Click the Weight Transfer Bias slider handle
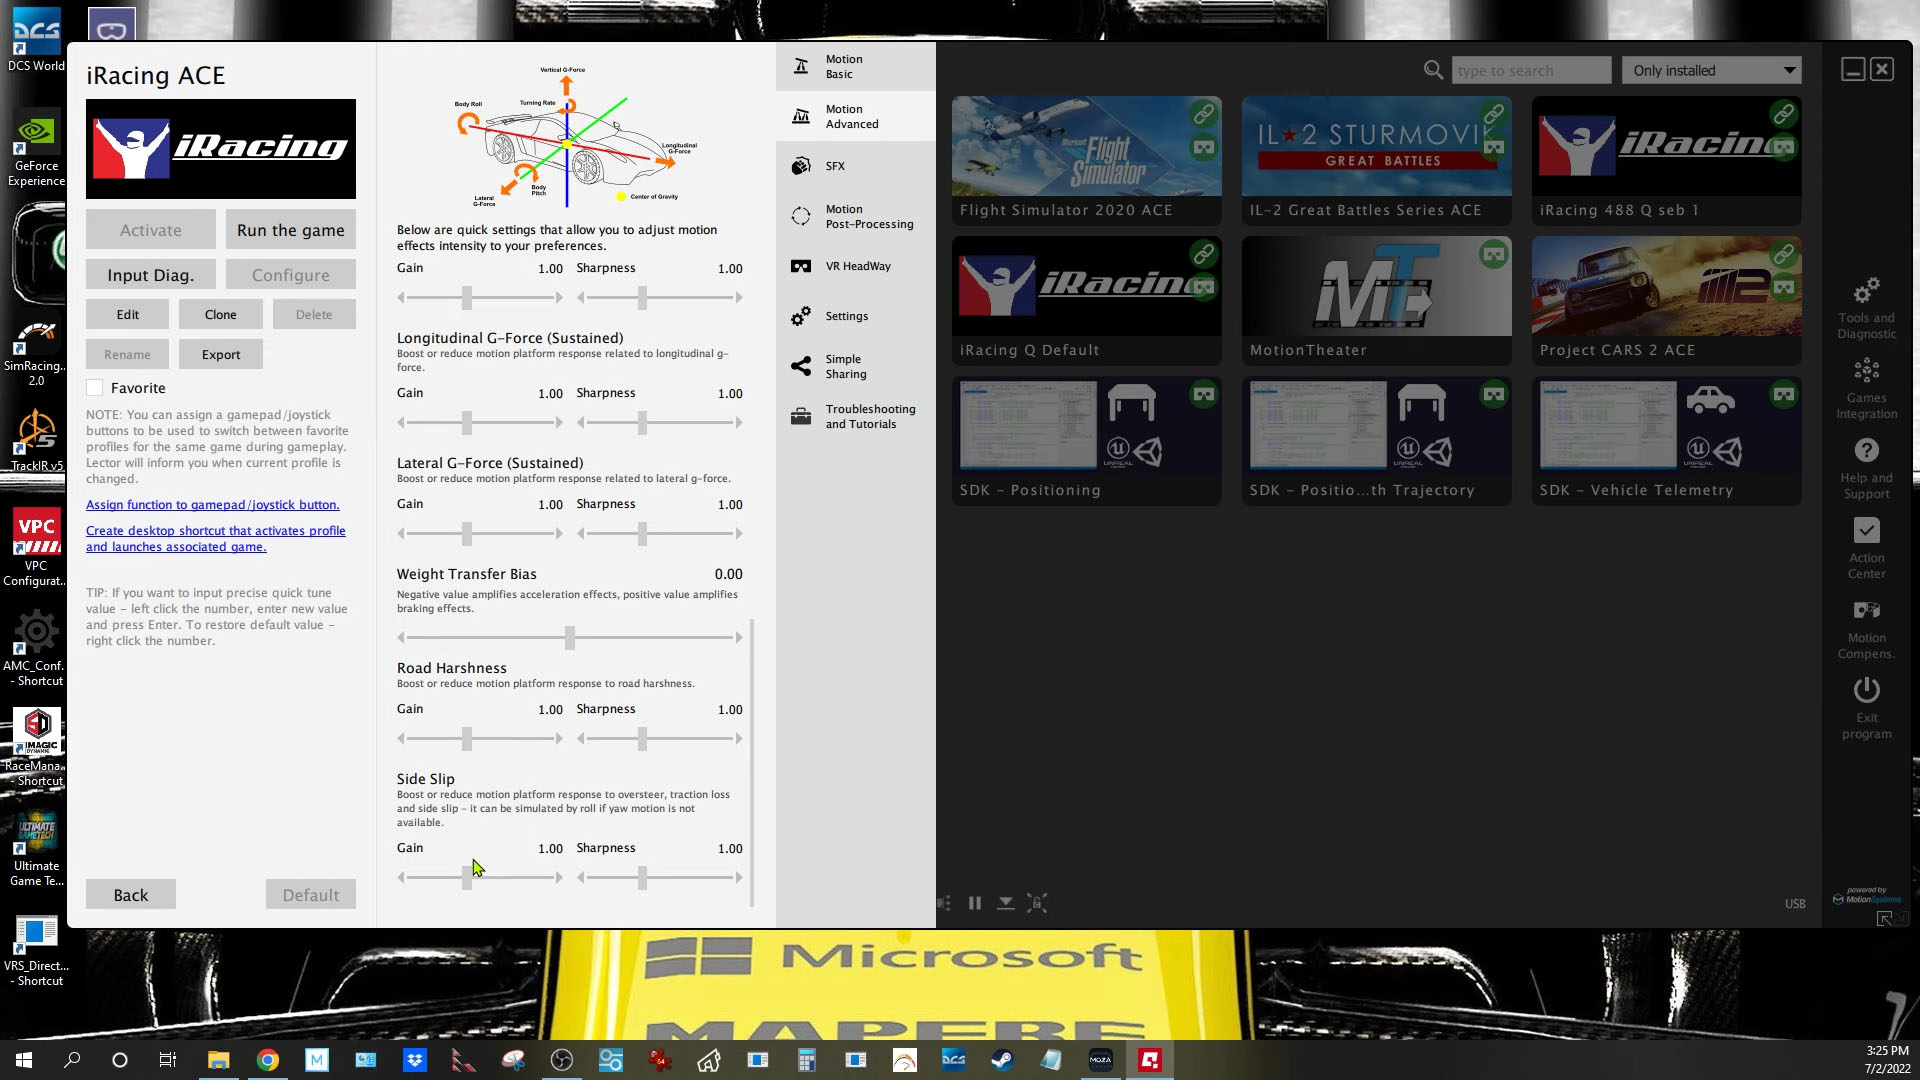This screenshot has width=1920, height=1080. click(570, 637)
